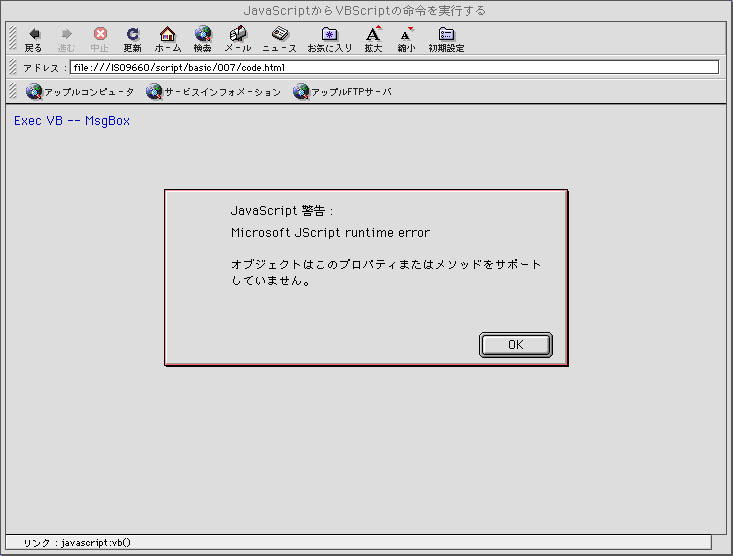733x556 pixels.
Task: Click the Microsoft JScript runtime error text
Action: [330, 232]
